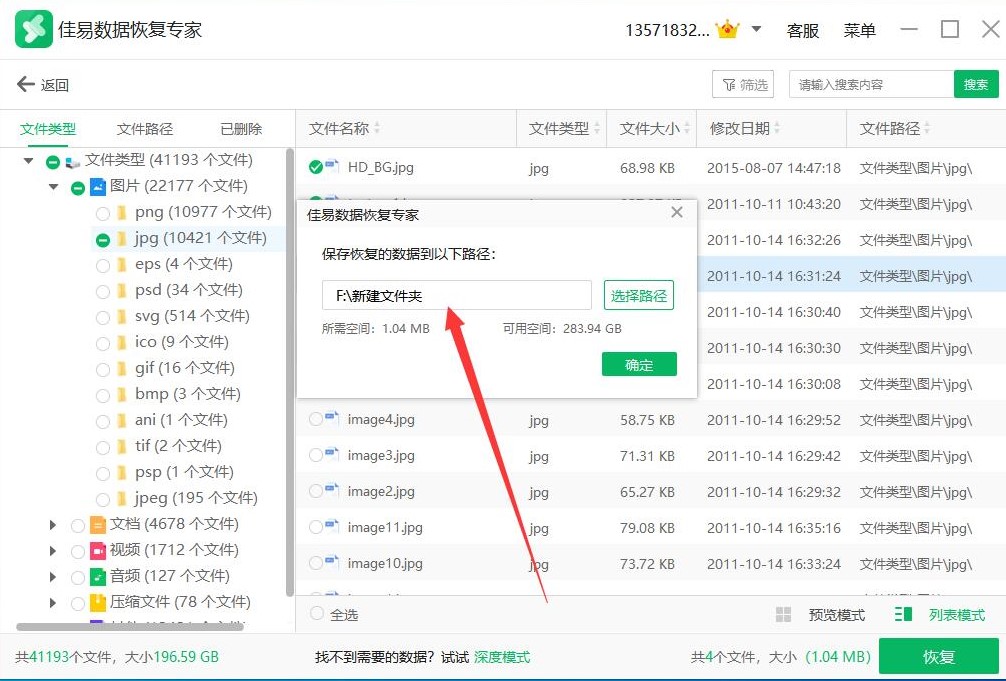1006x681 pixels.
Task: Open the account dropdown arrow beside the crown
Action: pos(757,30)
